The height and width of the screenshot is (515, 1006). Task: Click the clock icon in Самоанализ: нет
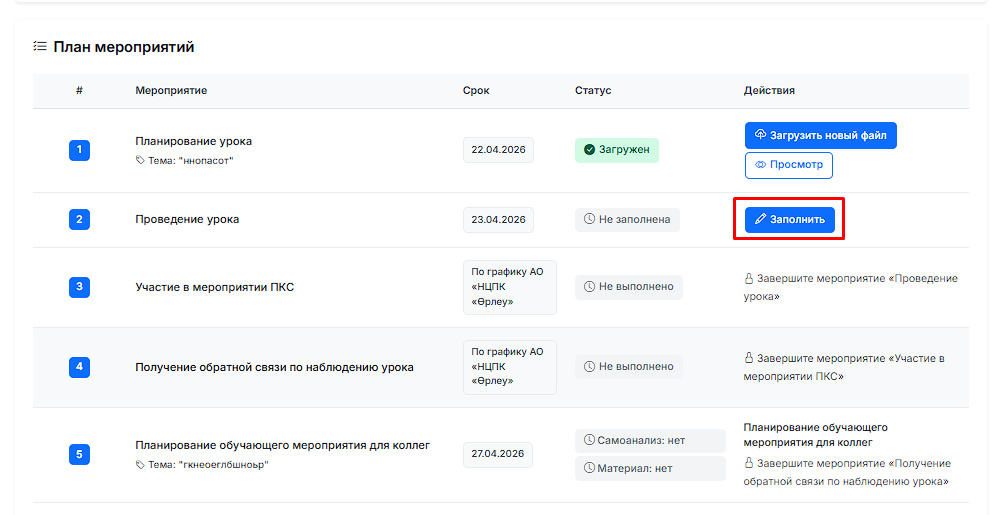point(589,440)
